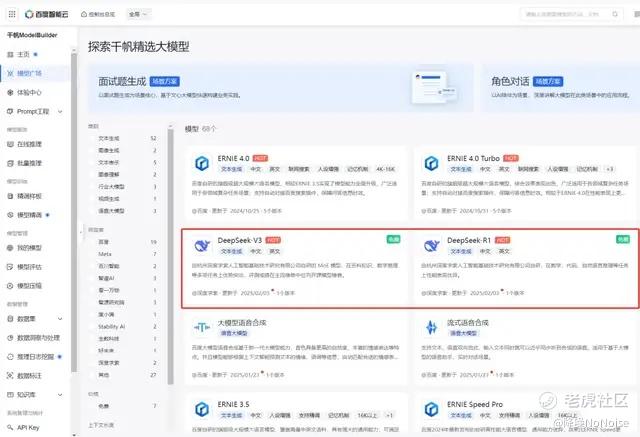This screenshot has width=640, height=437.
Task: Click the 模型广场 sidebar icon
Action: 10,73
